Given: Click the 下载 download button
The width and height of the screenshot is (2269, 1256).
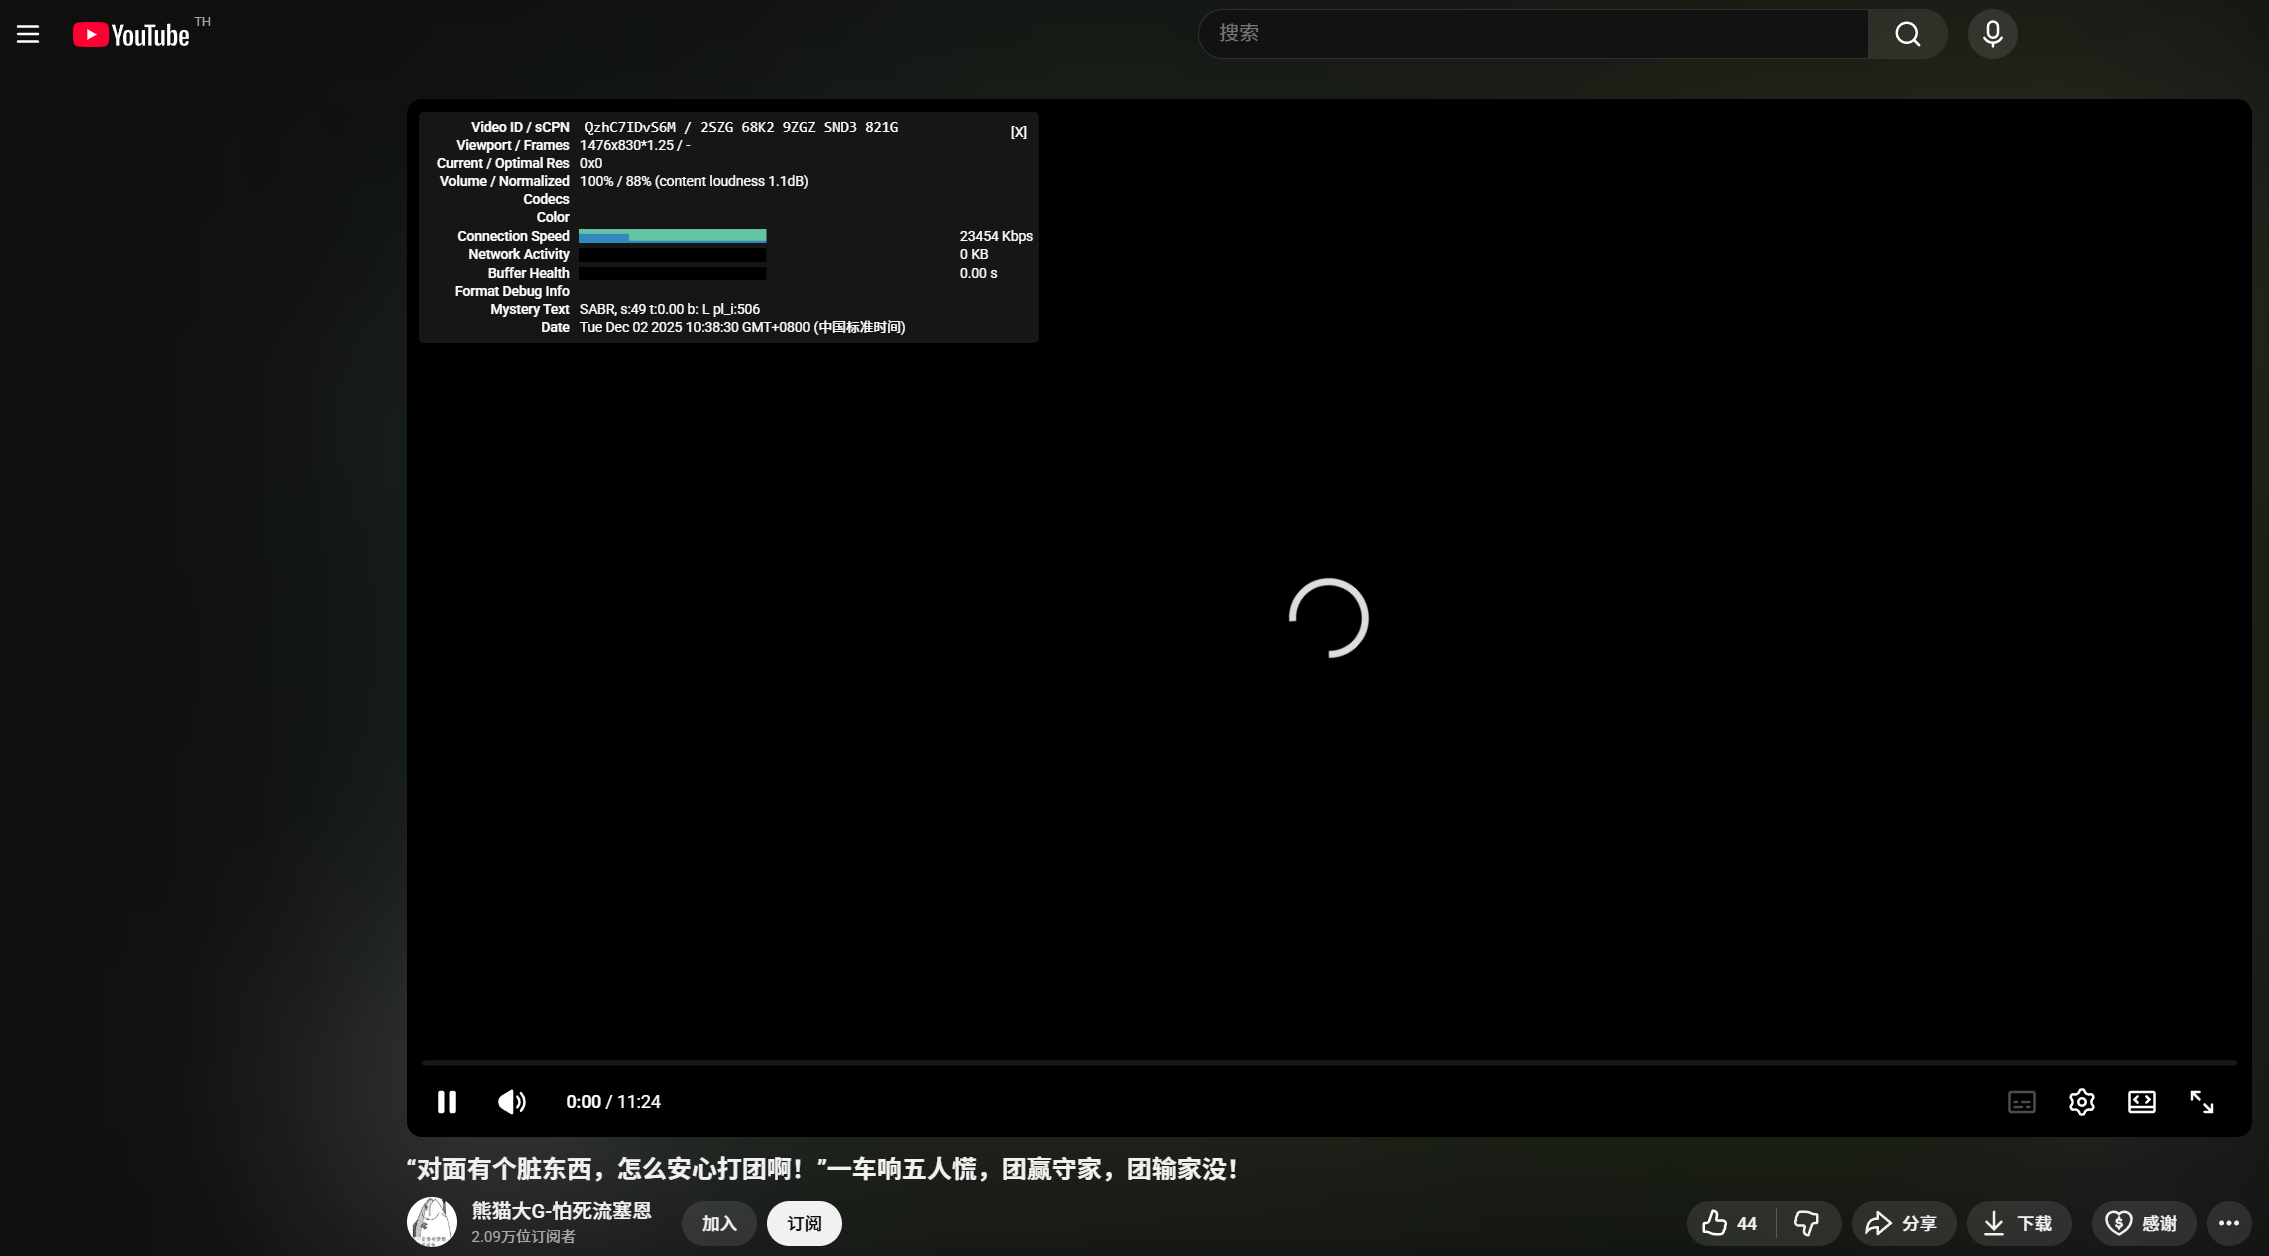Looking at the screenshot, I should pos(2018,1223).
